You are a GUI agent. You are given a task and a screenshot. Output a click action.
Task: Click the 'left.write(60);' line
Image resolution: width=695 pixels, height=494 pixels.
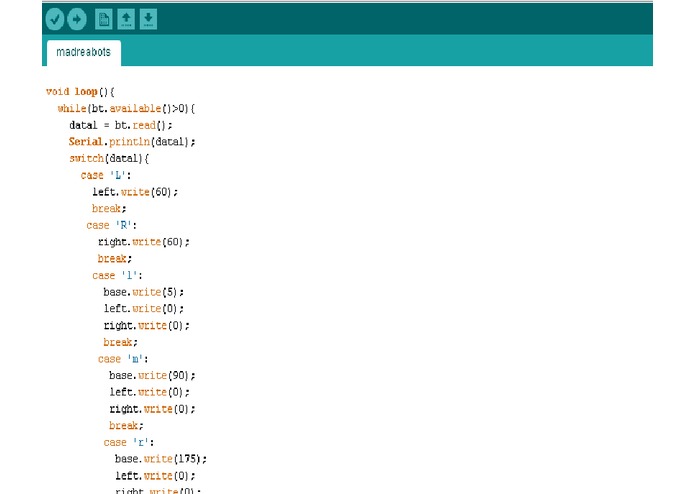pyautogui.click(x=135, y=192)
